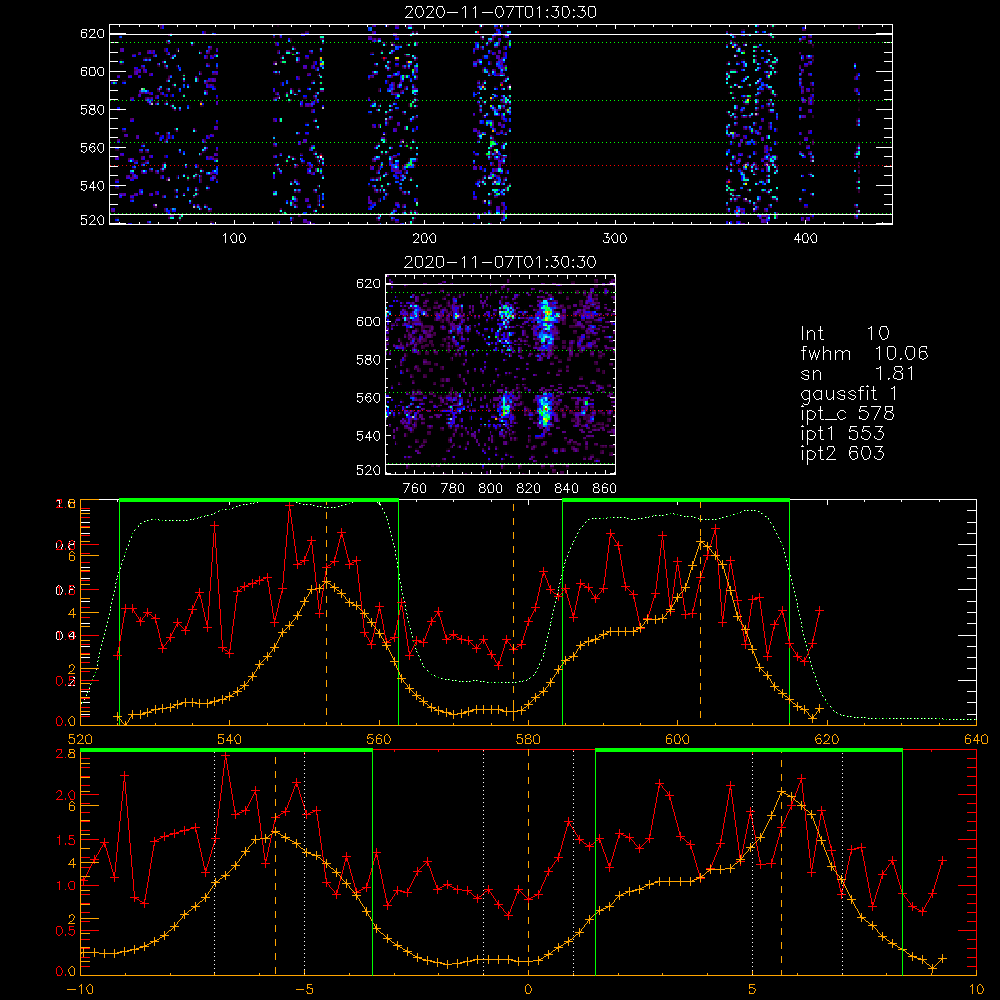Click the red 0.5 y-axis label of bottom plot

66,932
